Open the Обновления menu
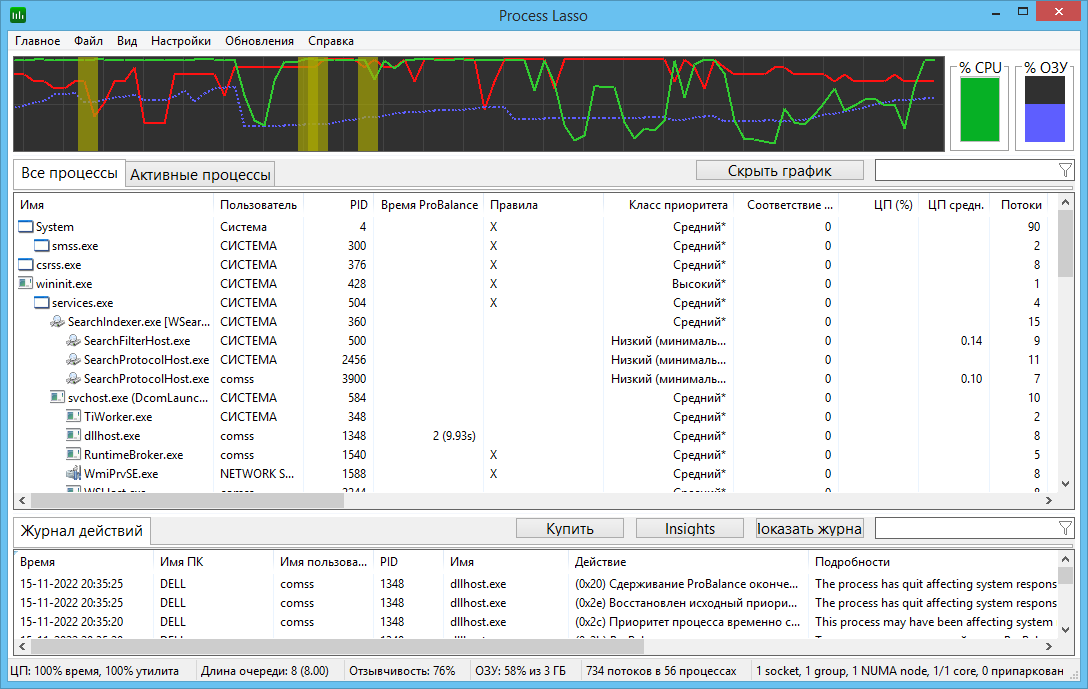The height and width of the screenshot is (689, 1088). tap(259, 41)
